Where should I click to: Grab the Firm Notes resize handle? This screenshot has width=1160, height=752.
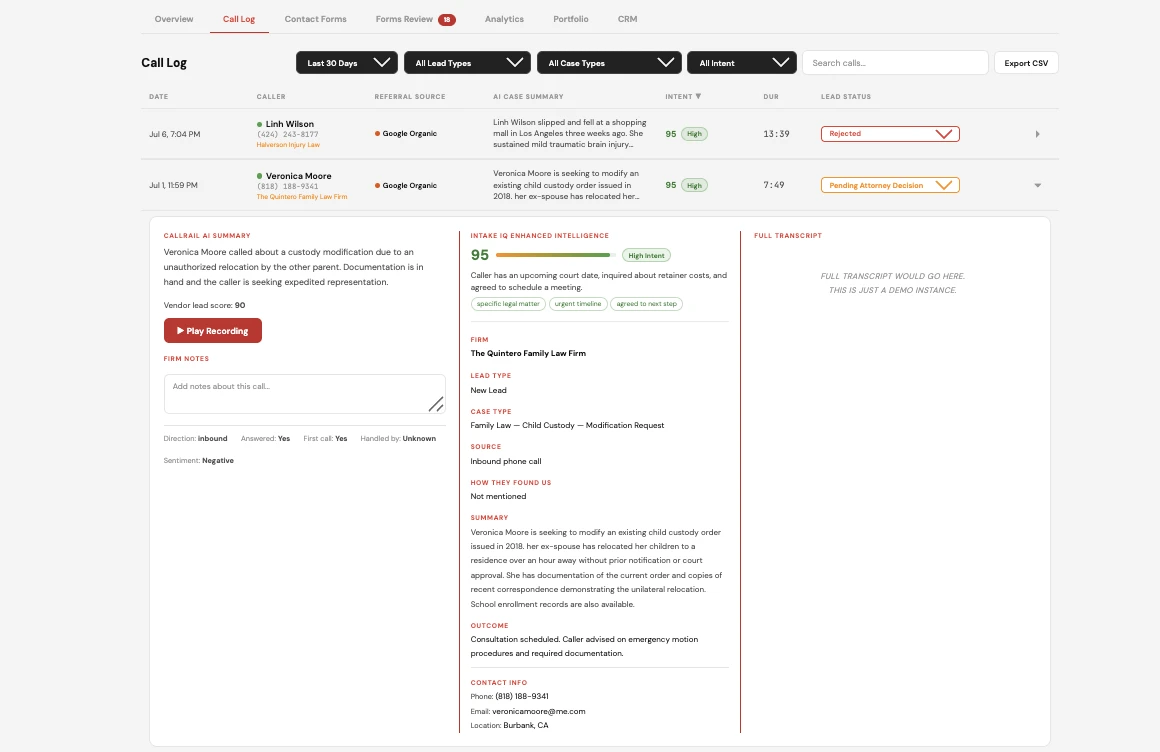click(x=436, y=404)
